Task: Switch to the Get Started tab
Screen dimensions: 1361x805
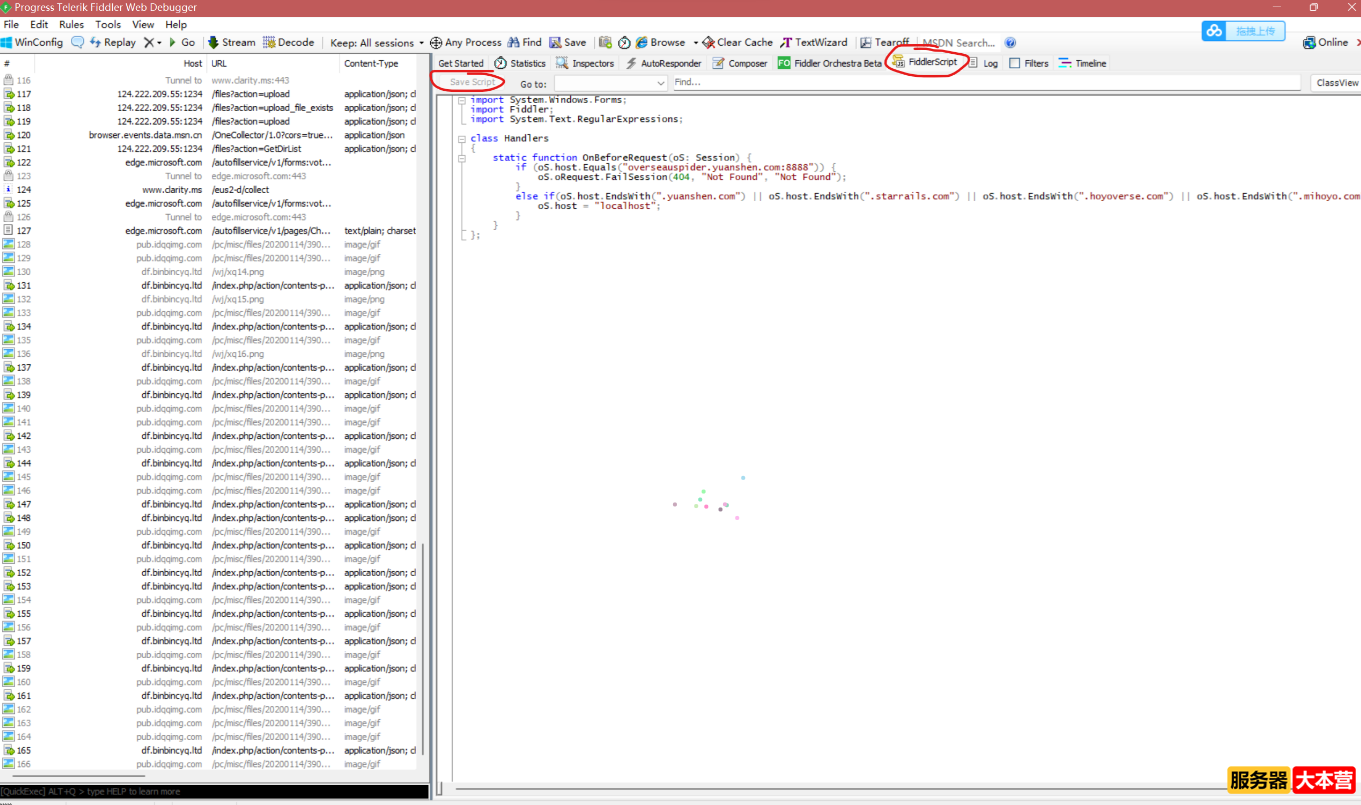Action: click(x=461, y=63)
